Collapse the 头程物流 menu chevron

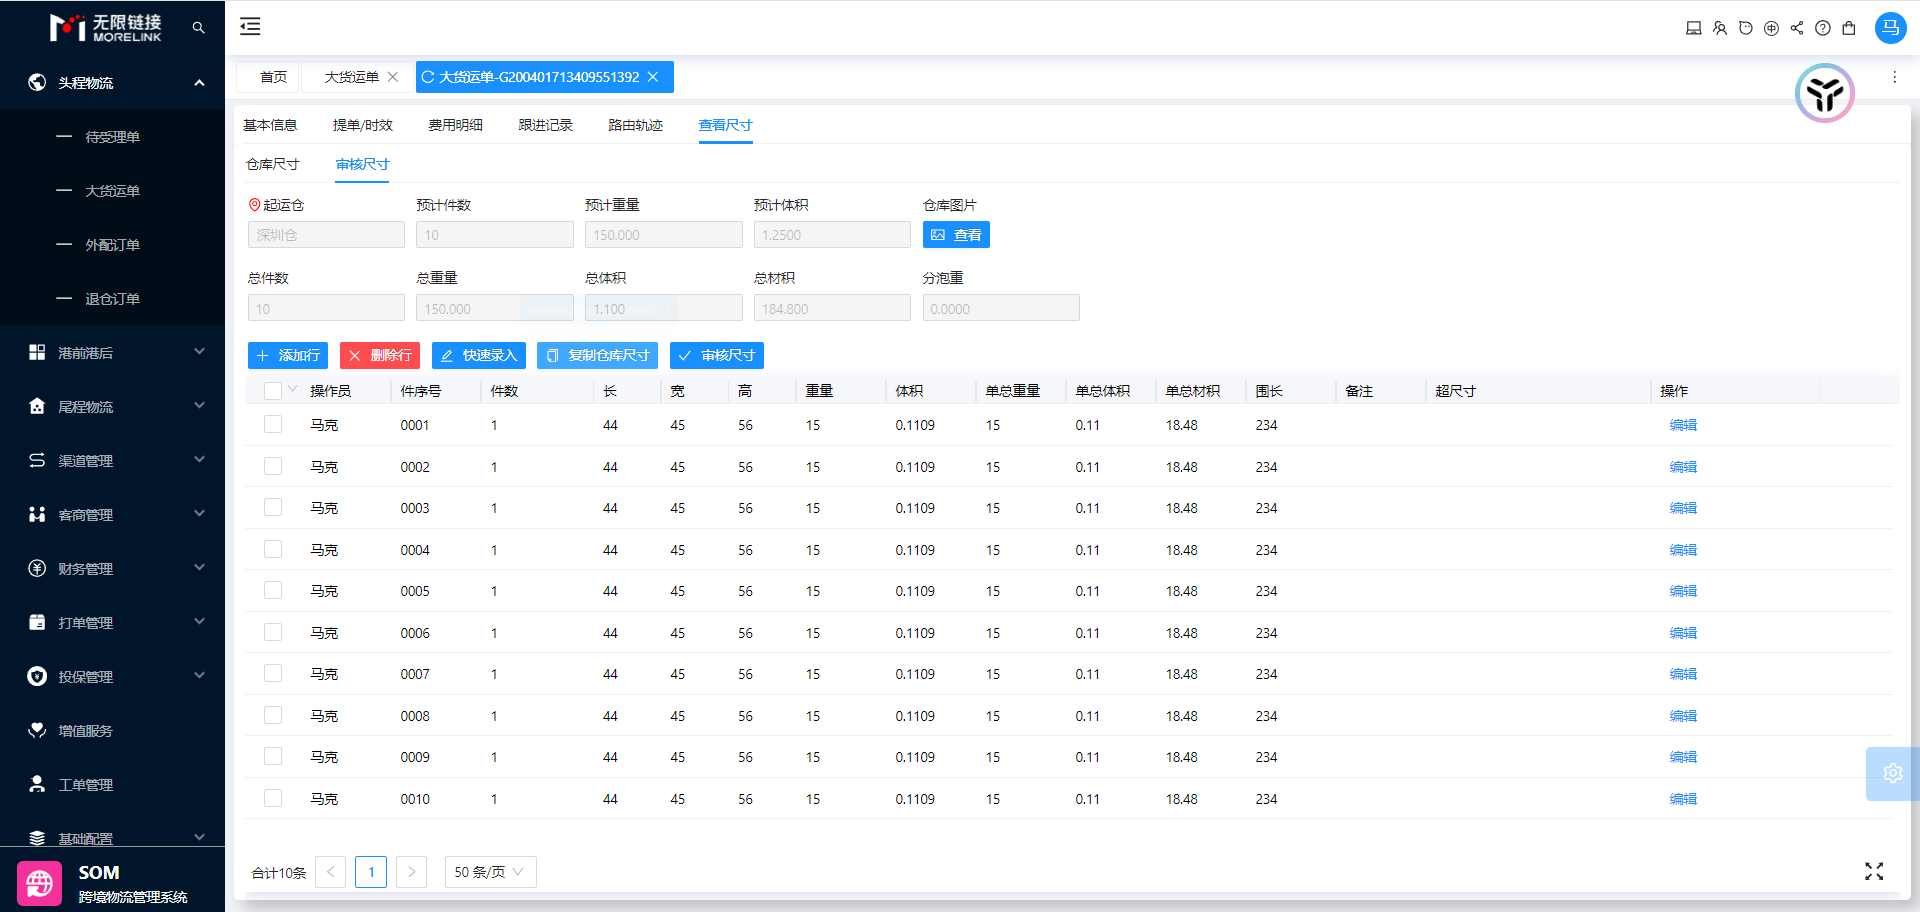point(199,82)
